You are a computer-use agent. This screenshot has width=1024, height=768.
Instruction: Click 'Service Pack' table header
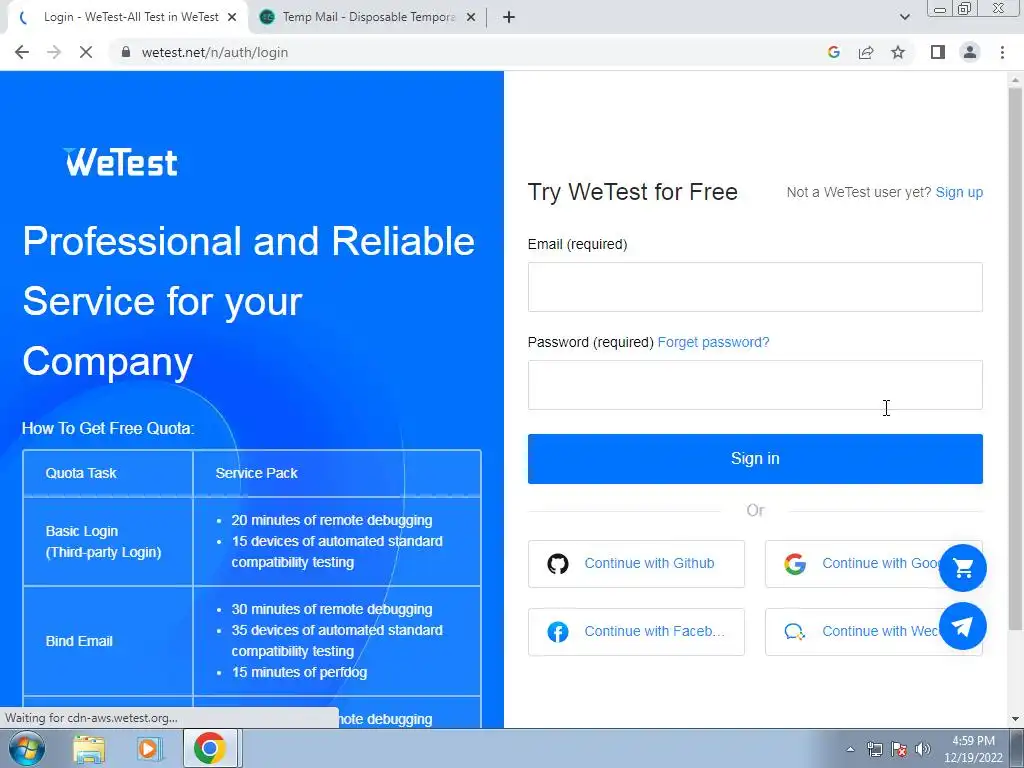(256, 473)
